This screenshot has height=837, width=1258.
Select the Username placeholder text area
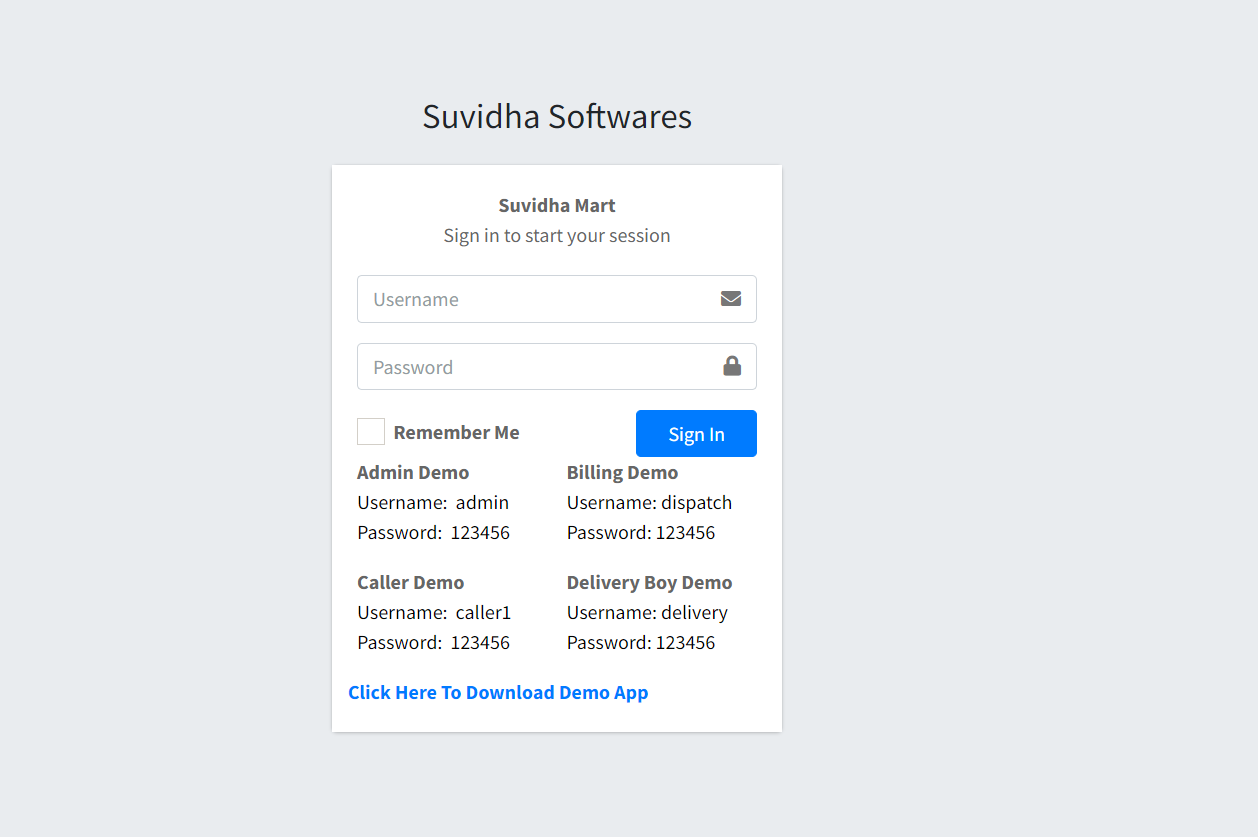[416, 298]
